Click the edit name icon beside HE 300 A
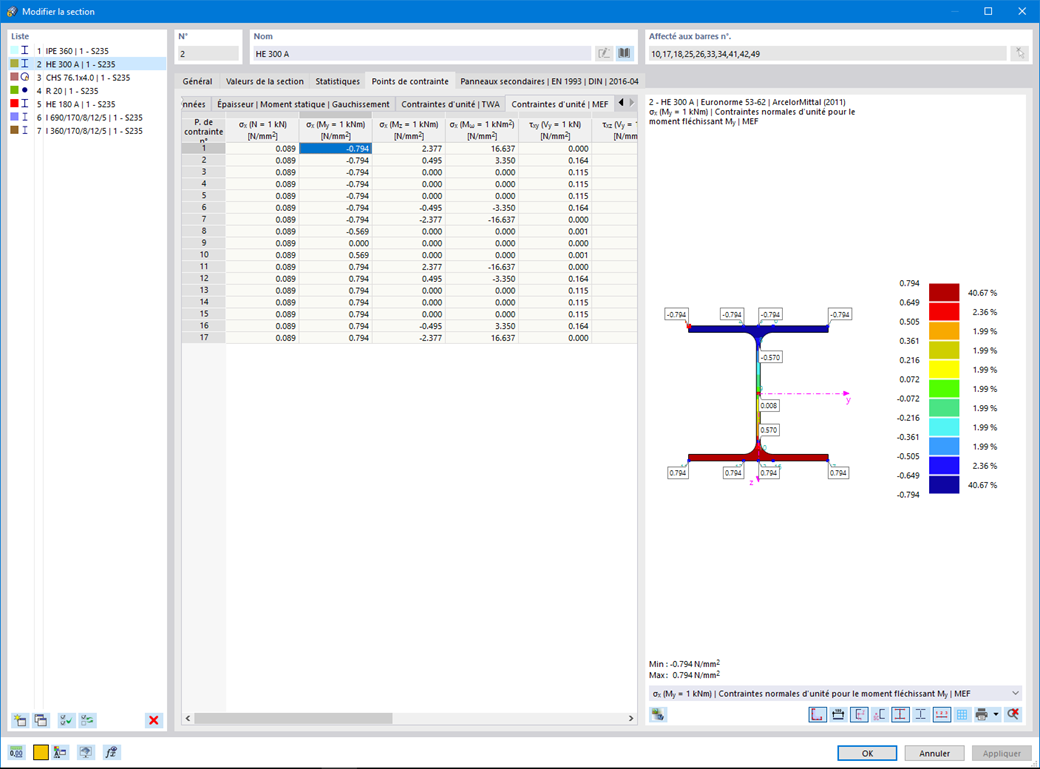Screen dimensions: 1040x769 tap(604, 54)
